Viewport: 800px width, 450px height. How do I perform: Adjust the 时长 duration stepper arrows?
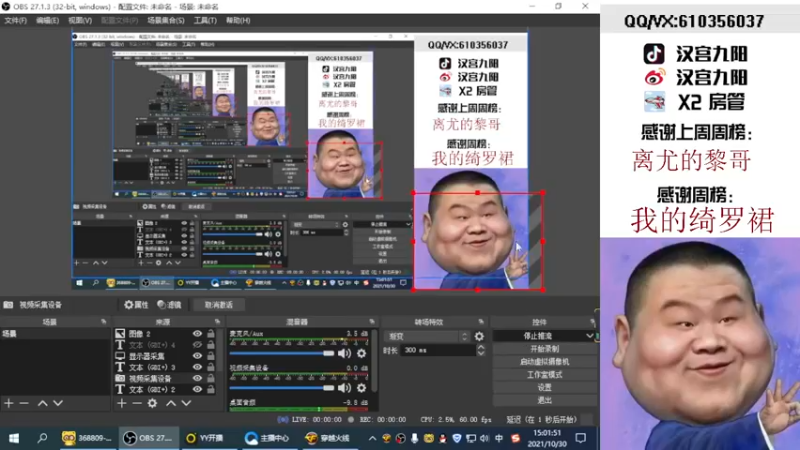481,350
